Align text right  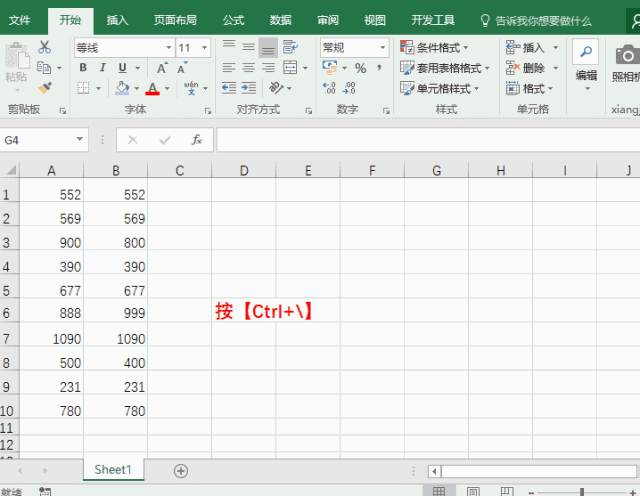(x=268, y=67)
